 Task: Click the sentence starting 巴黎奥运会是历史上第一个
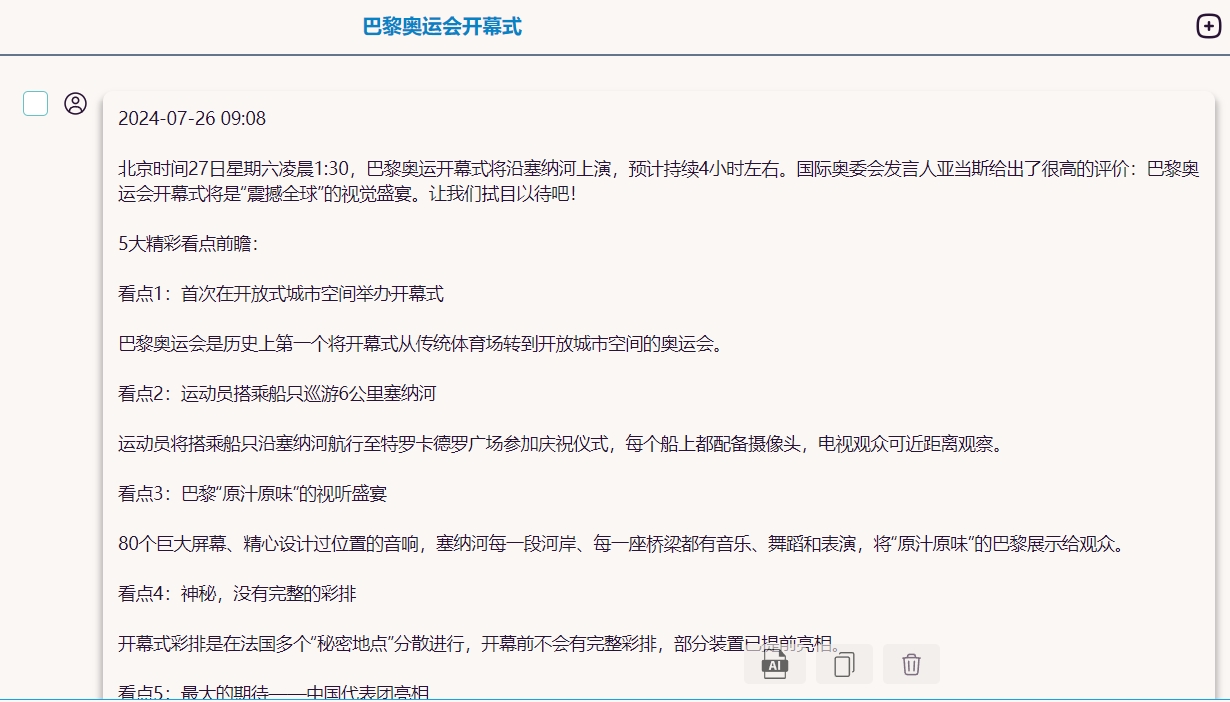point(420,344)
